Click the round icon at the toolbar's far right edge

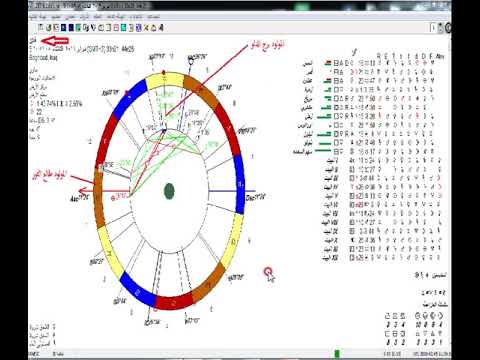(x=448, y=28)
